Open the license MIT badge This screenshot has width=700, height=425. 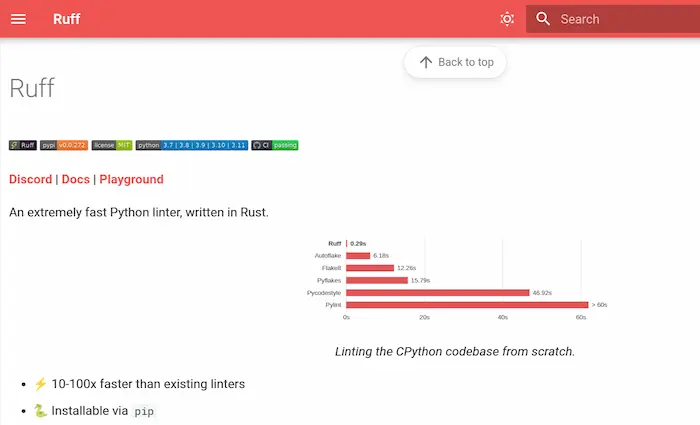click(112, 145)
